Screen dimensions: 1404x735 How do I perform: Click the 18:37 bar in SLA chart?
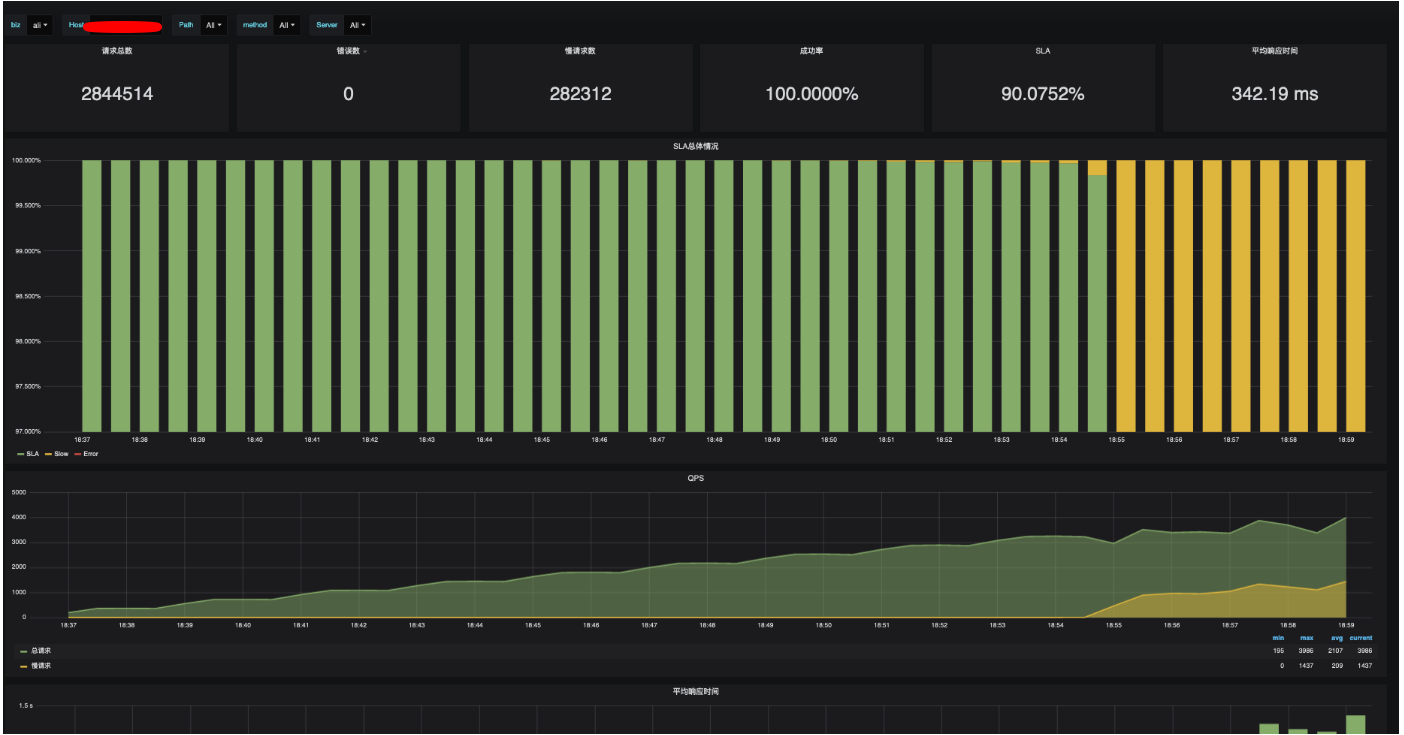(91, 295)
